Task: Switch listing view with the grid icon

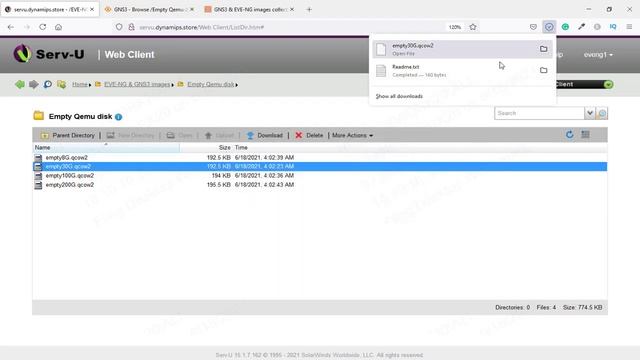Action: point(585,135)
